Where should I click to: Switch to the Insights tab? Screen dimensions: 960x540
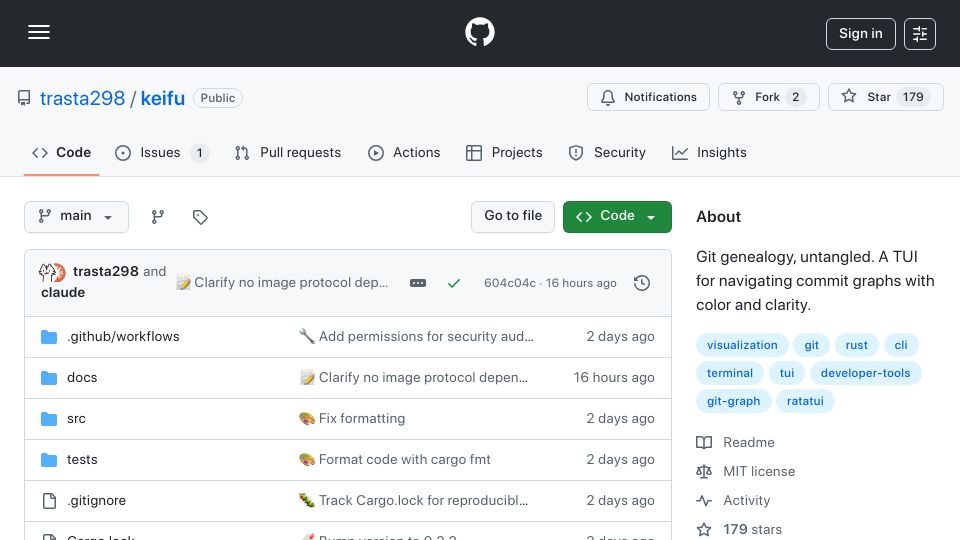point(709,152)
